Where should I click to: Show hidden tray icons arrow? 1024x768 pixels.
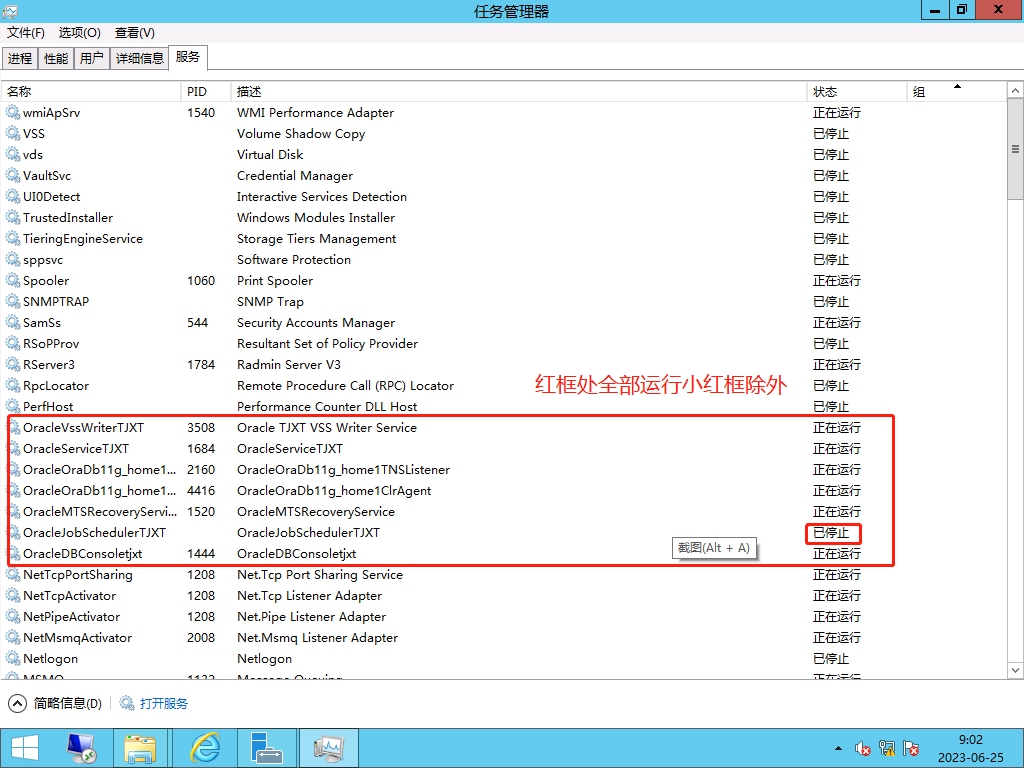point(839,748)
